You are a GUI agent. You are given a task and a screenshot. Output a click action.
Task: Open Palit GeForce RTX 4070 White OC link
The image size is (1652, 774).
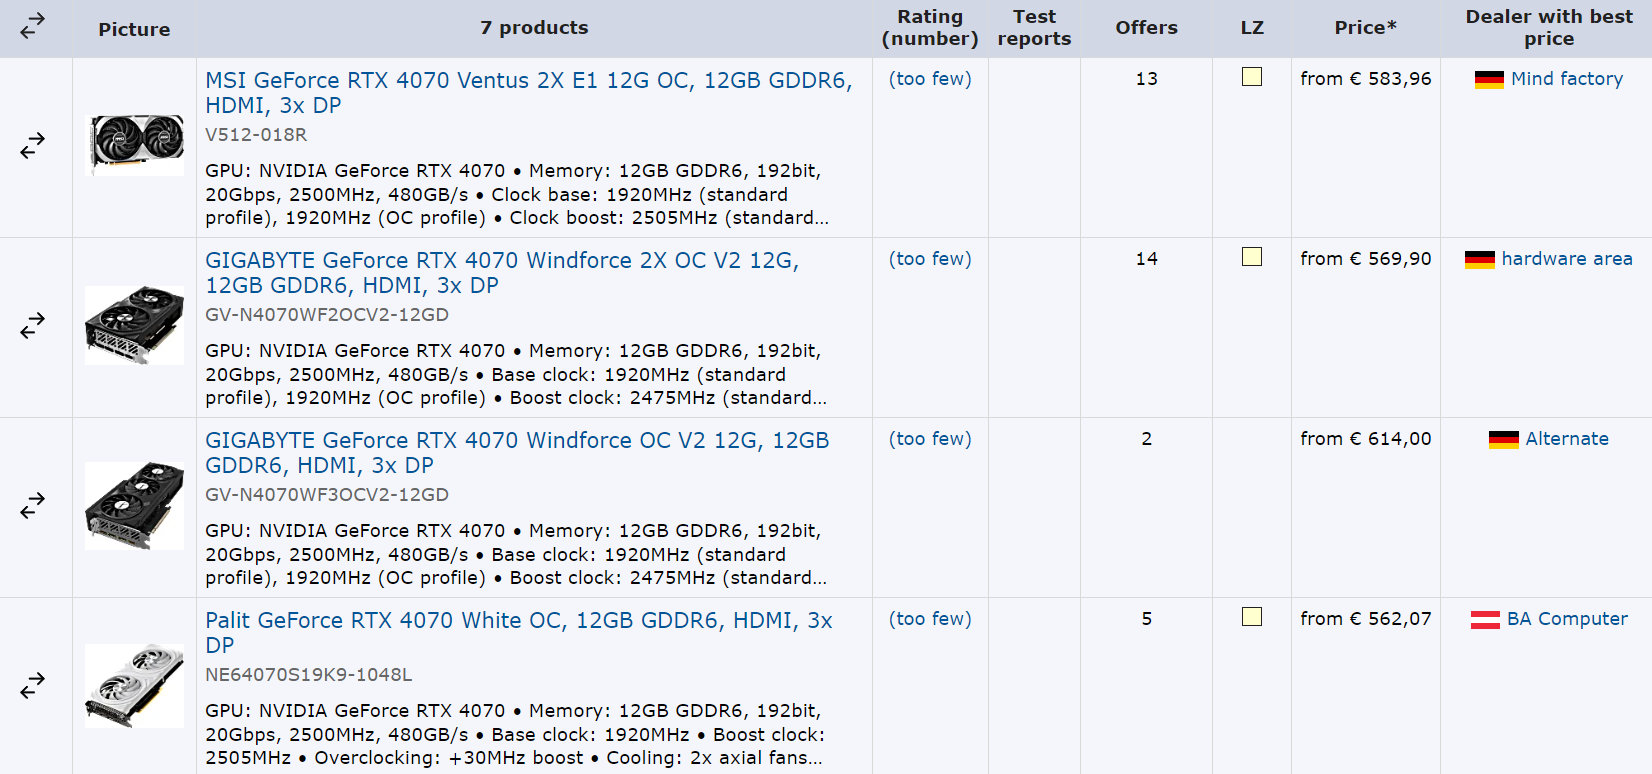click(x=519, y=633)
